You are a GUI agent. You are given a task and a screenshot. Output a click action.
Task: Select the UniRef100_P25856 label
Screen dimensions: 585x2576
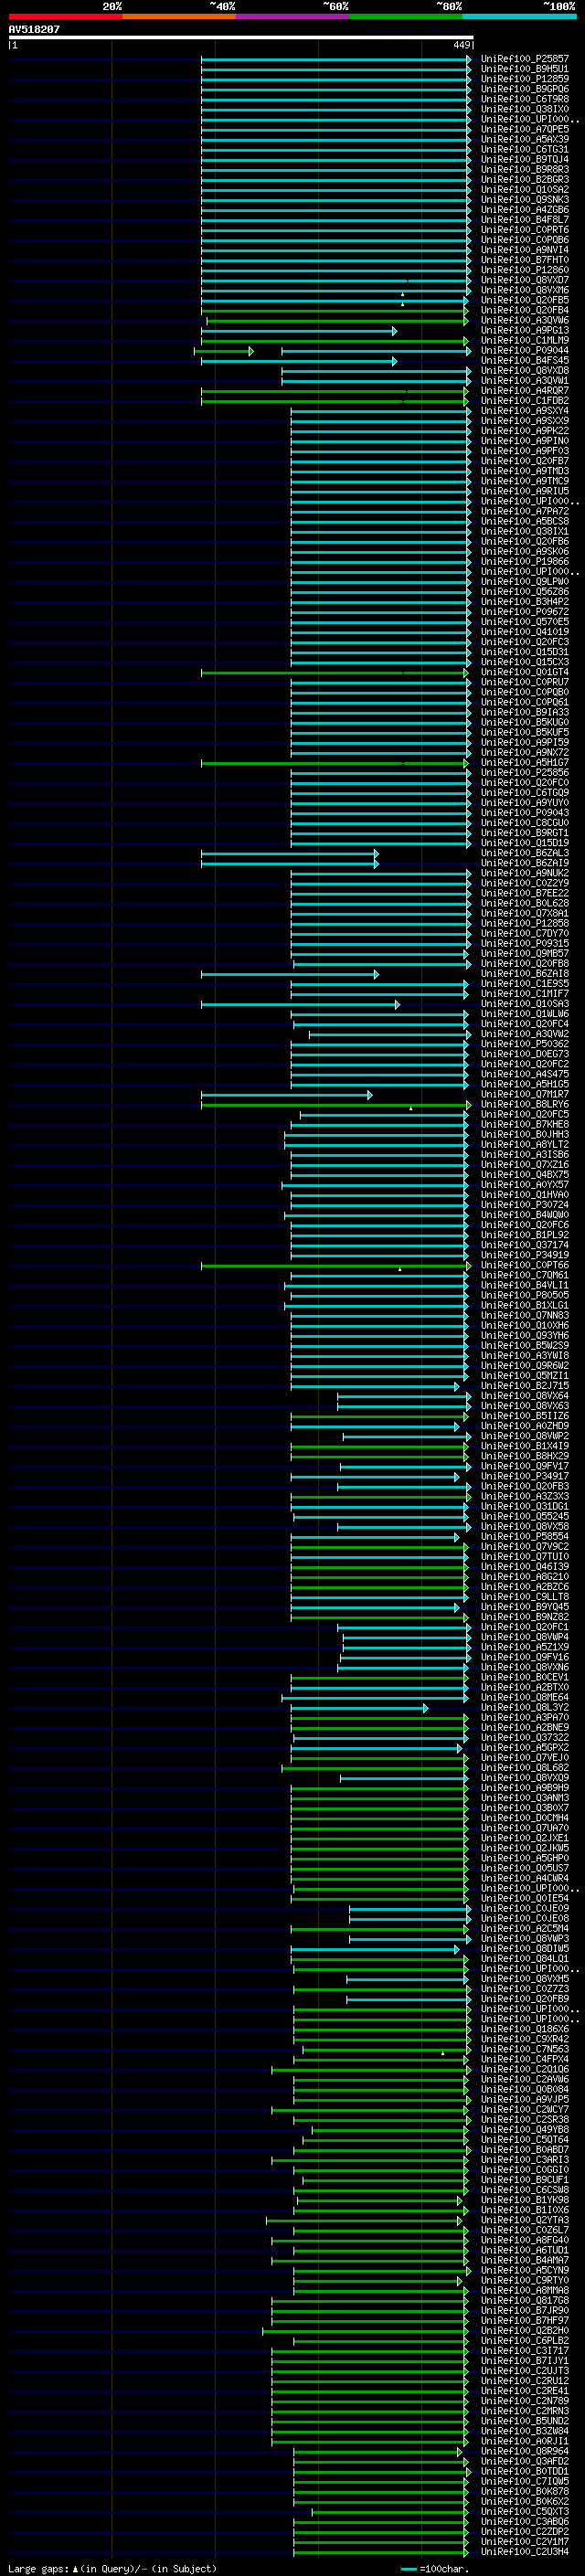525,773
